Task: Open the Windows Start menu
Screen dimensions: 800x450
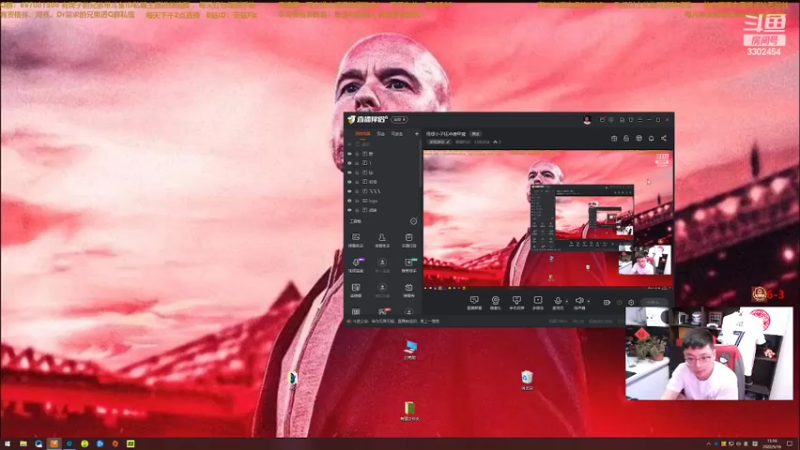Action: click(x=7, y=444)
